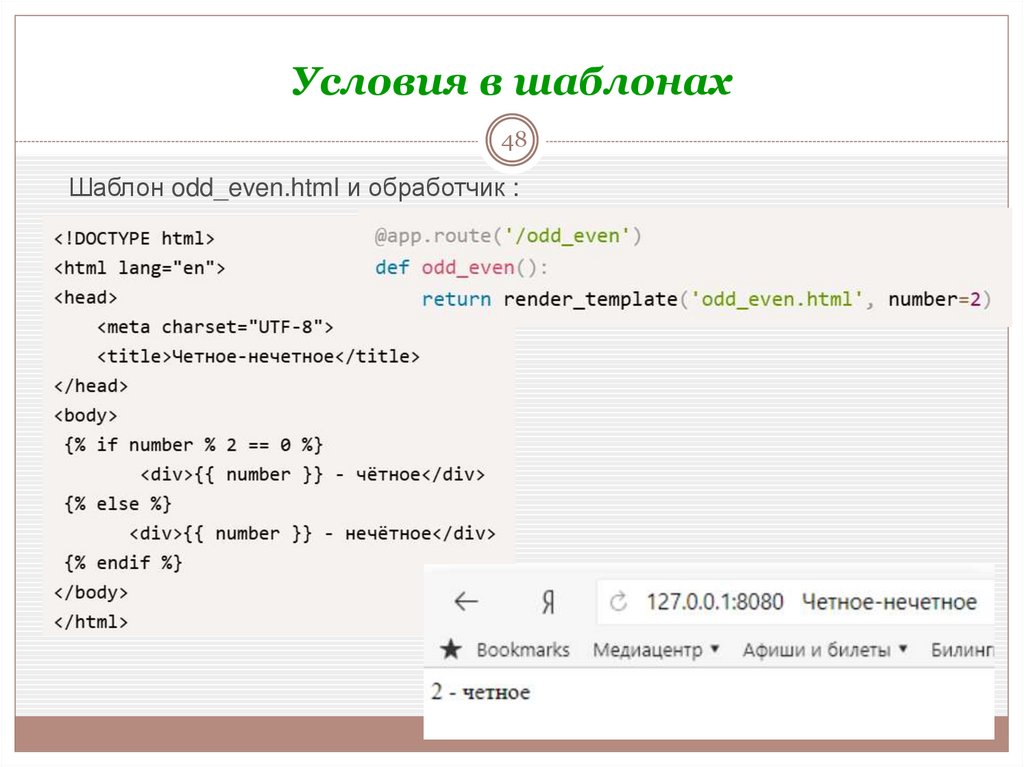The image size is (1024, 767).
Task: Click the Четное-нечетное page title in address bar
Action: tap(889, 602)
